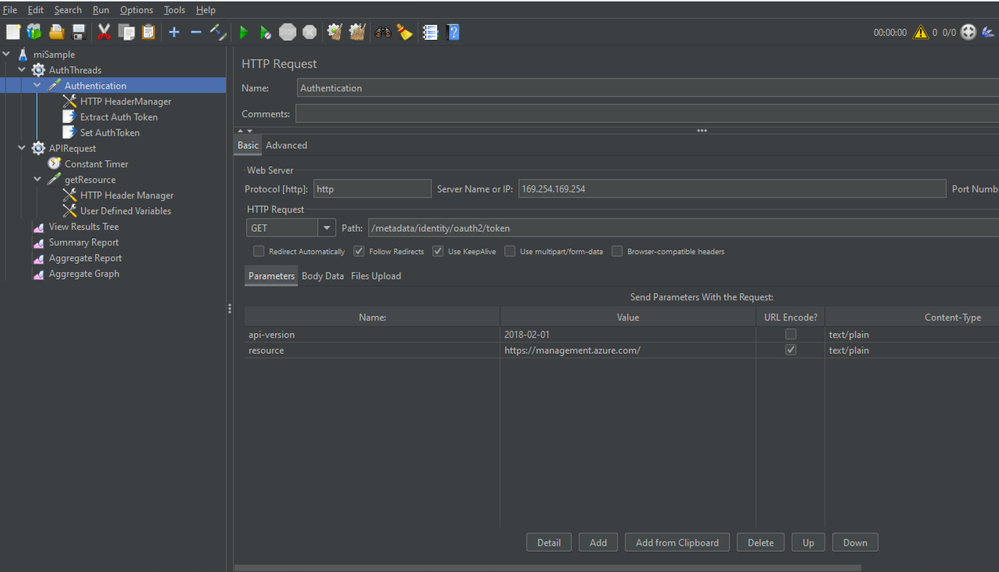Open Help with the question mark icon

coord(454,32)
